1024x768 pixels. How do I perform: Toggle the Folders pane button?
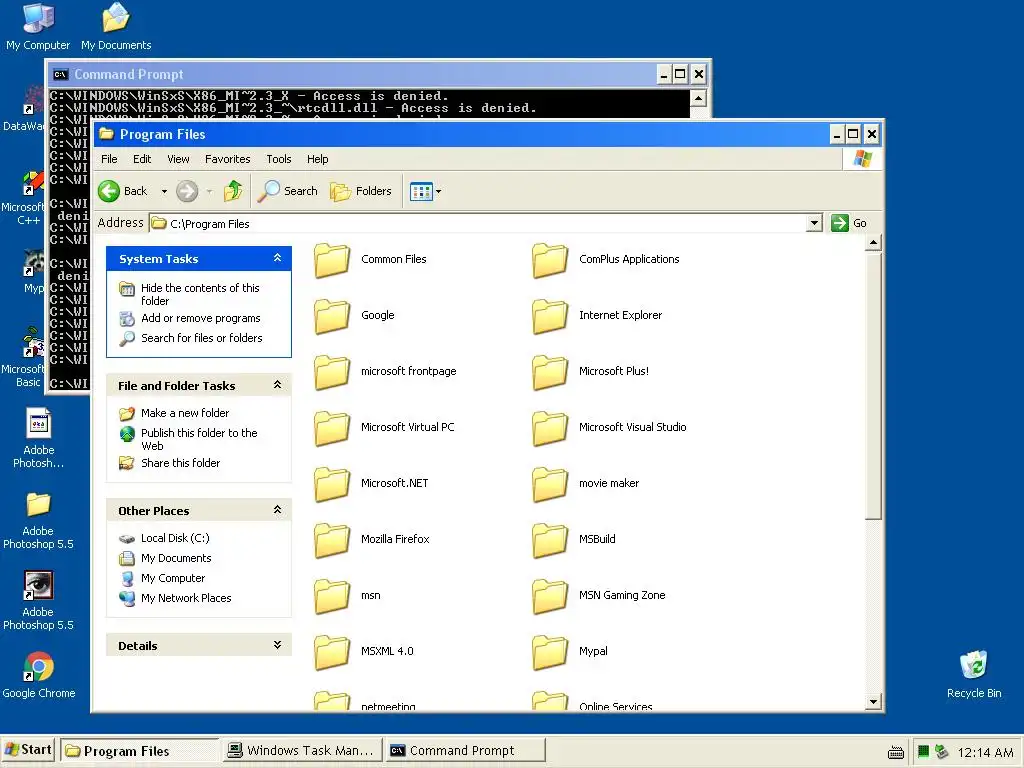[x=361, y=191]
